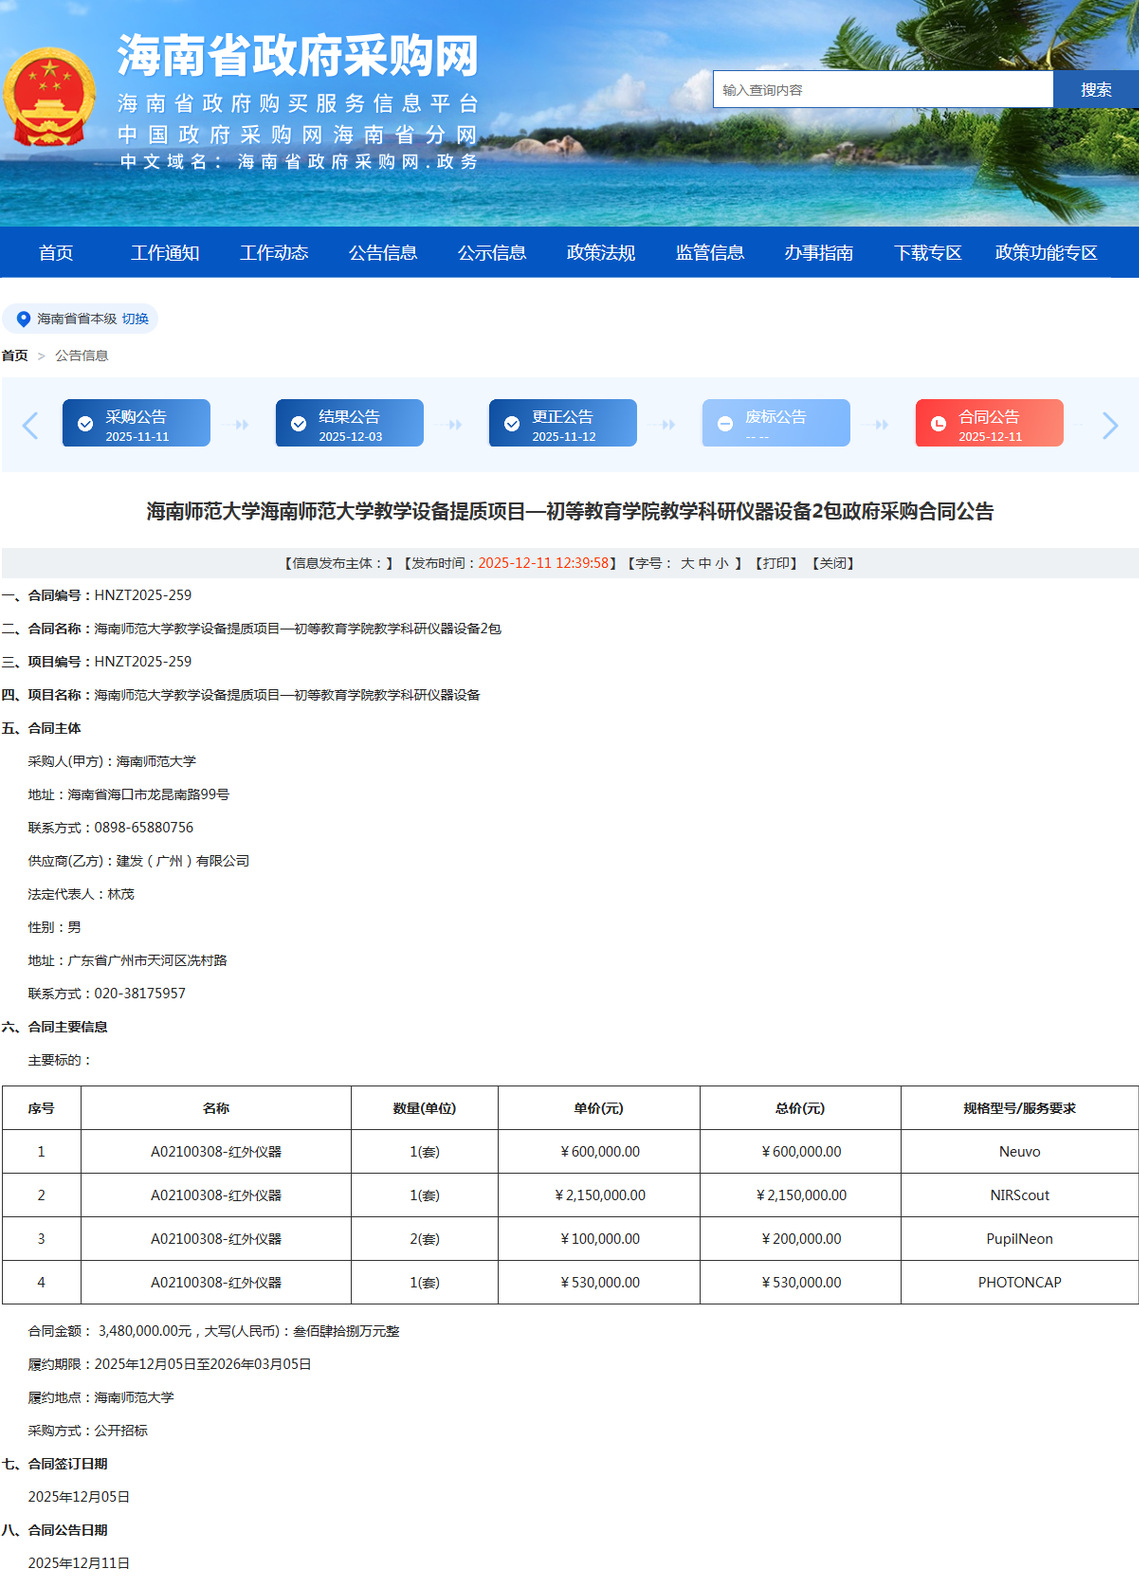Click left arrow of announcement timeline
Image resolution: width=1139 pixels, height=1587 pixels.
(30, 426)
